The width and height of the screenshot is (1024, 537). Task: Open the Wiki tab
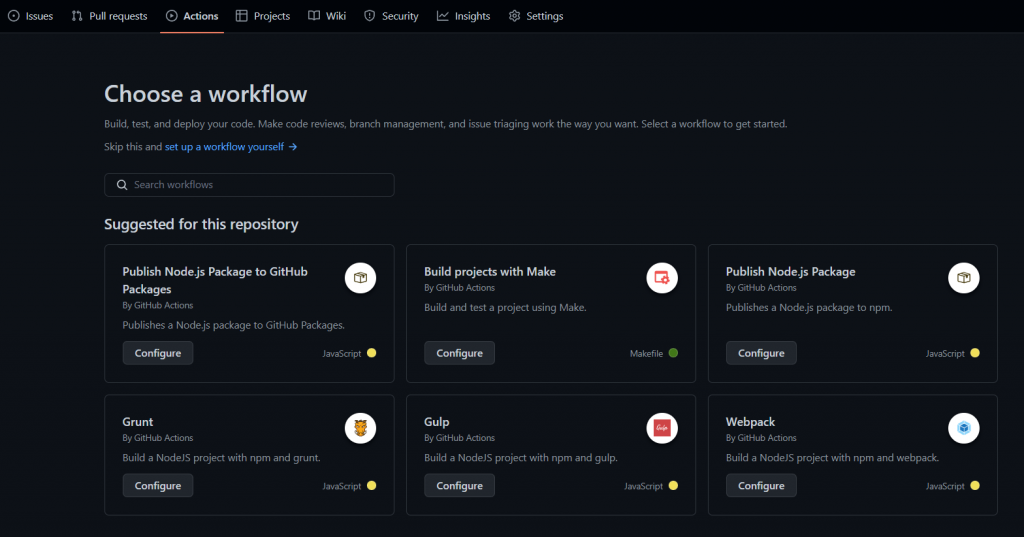[x=327, y=16]
